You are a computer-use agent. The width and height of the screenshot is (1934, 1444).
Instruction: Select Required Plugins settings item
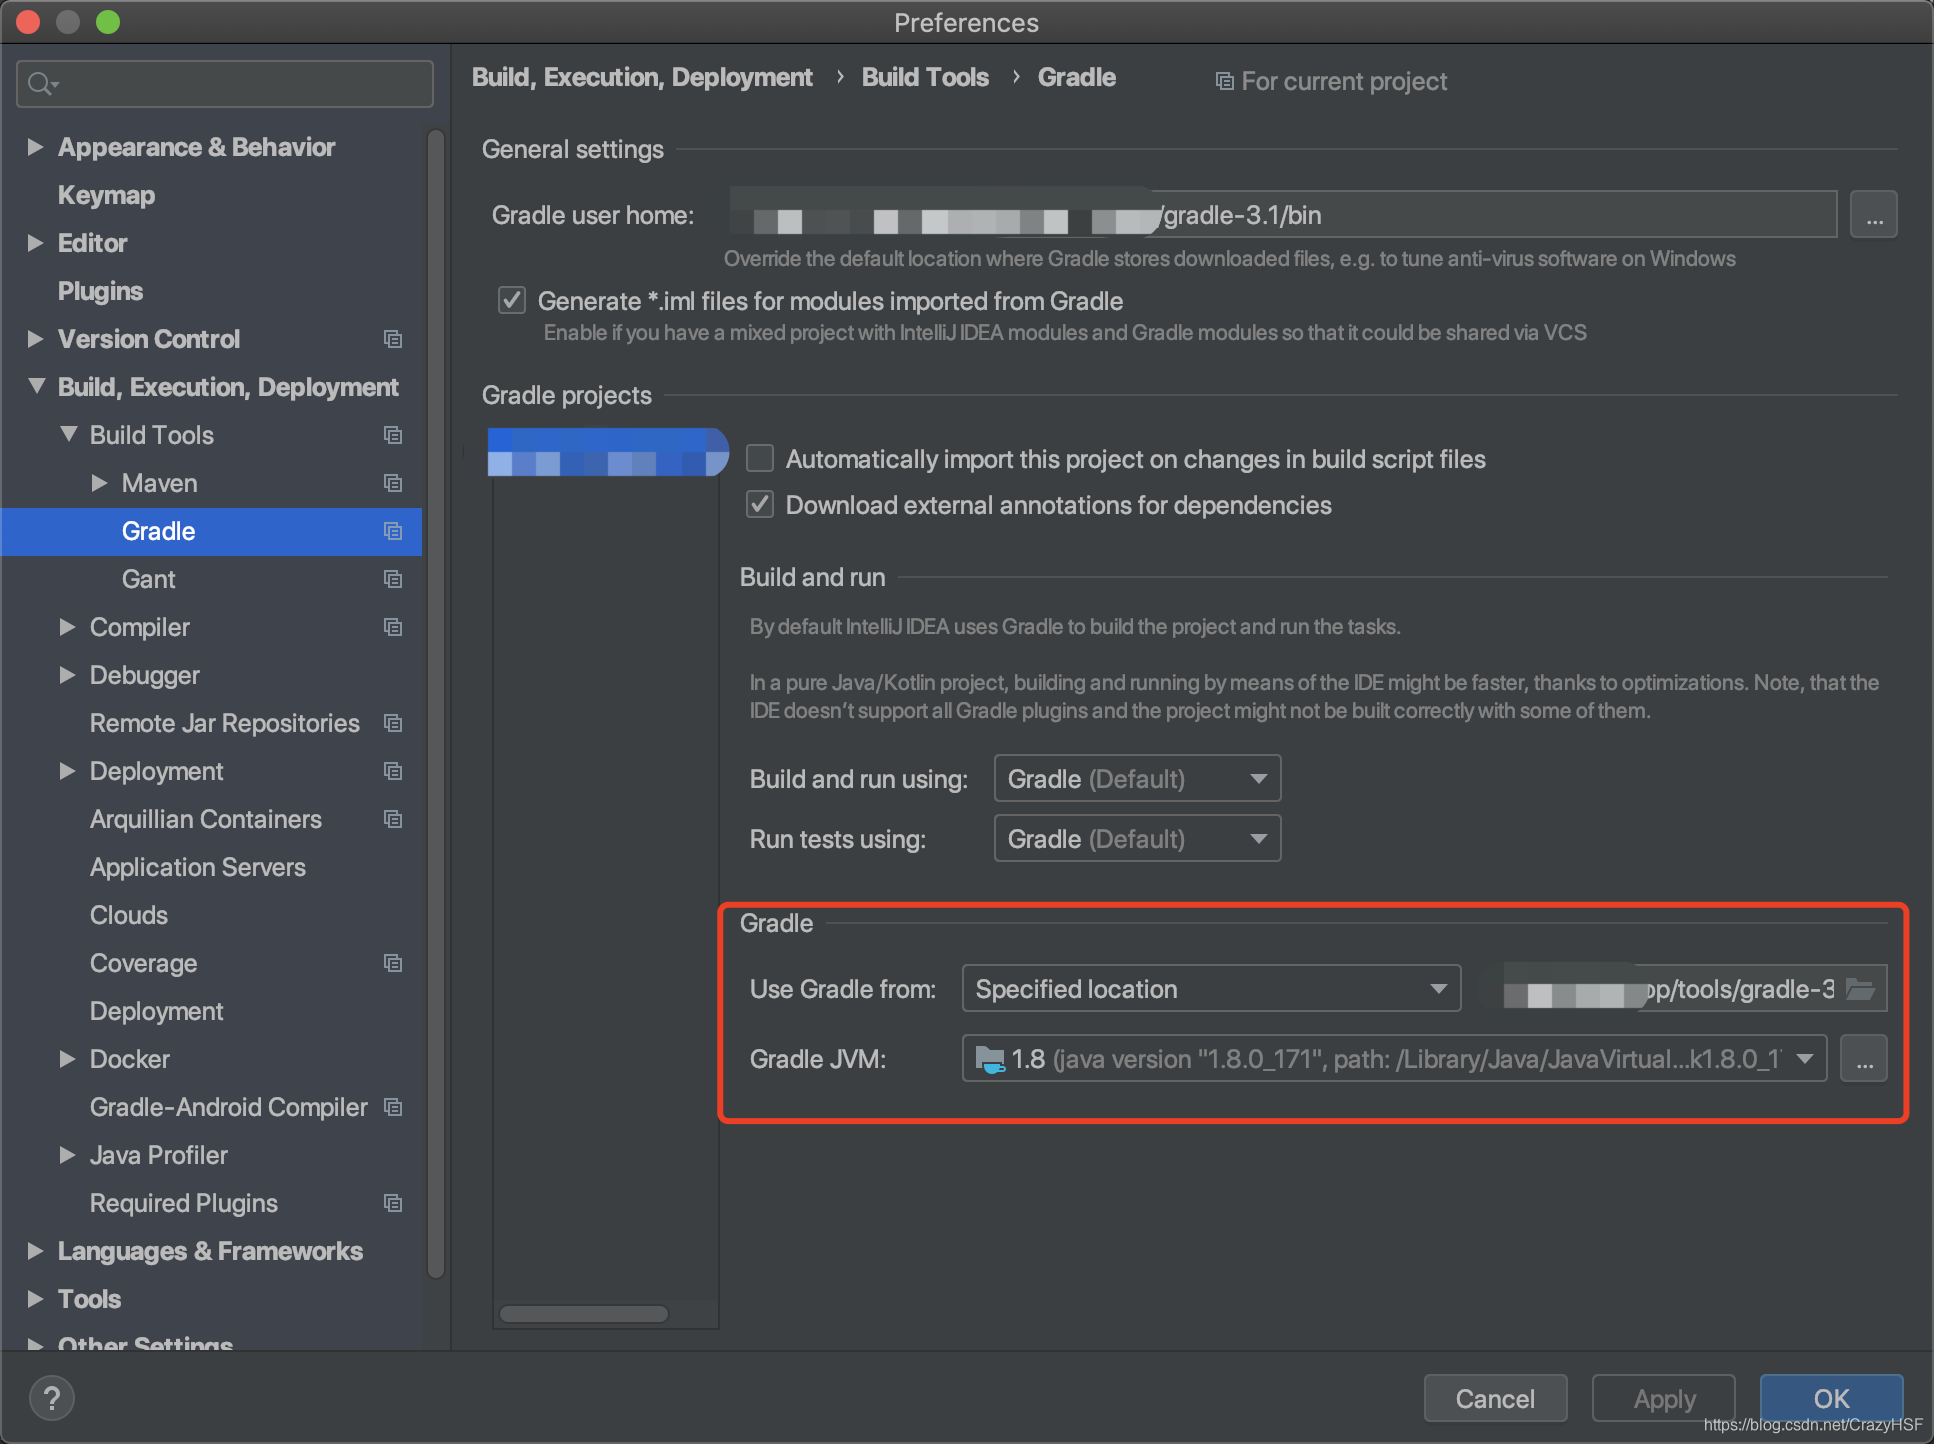(184, 1203)
